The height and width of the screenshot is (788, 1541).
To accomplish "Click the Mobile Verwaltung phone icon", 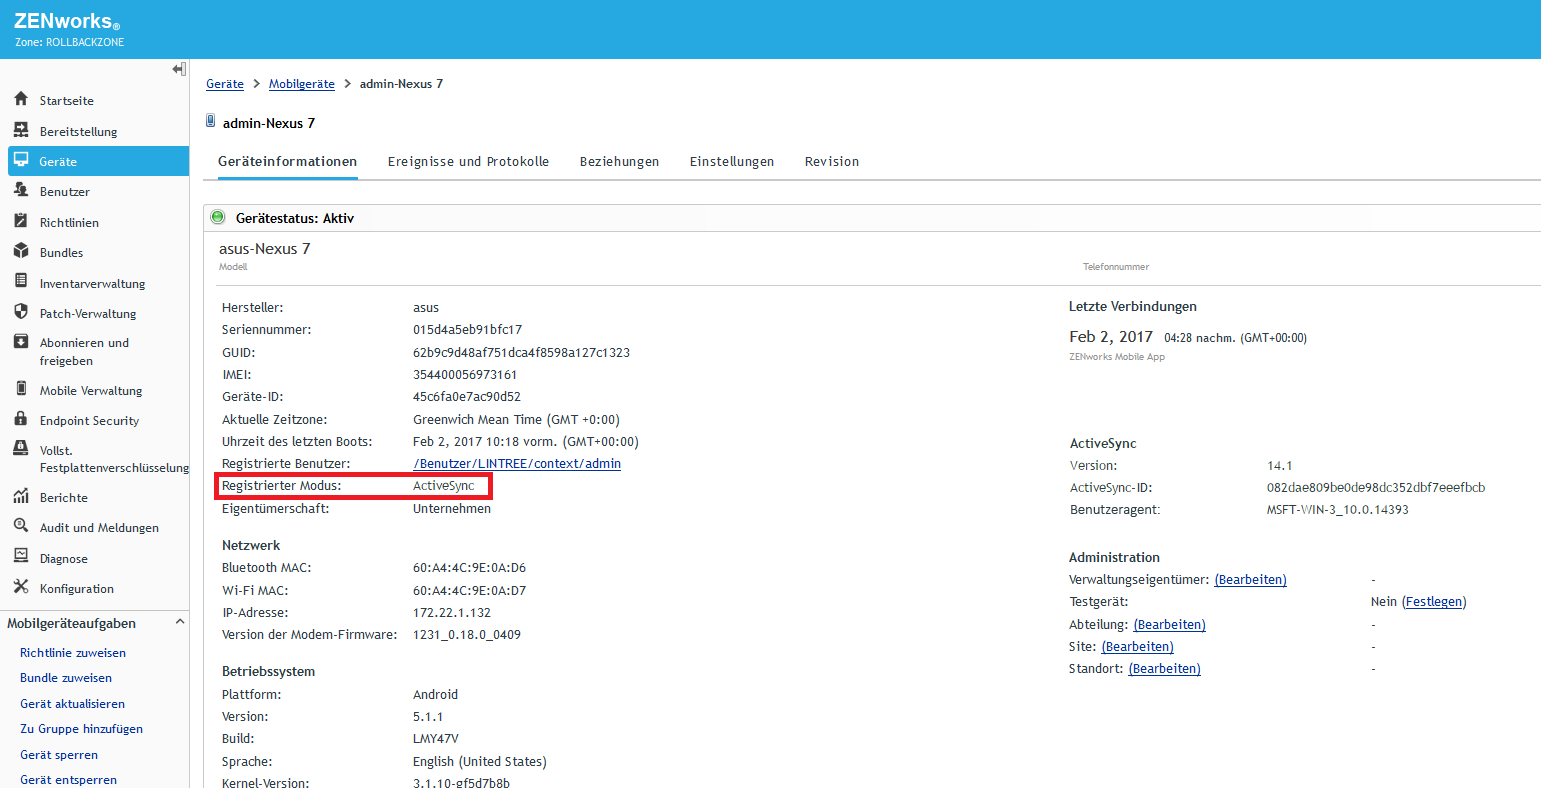I will (21, 389).
